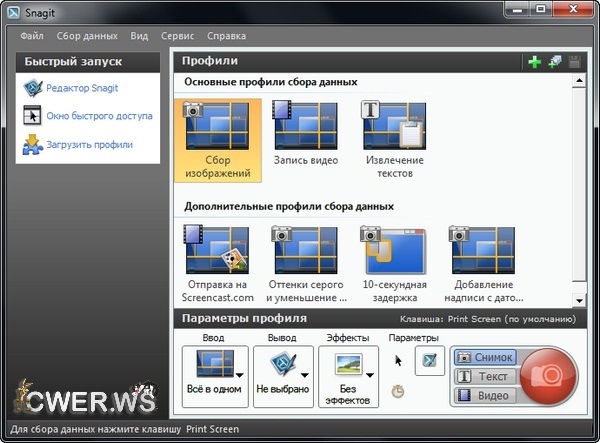
Task: Select the Оттенки серого и уменьшение profile
Action: coord(305,263)
